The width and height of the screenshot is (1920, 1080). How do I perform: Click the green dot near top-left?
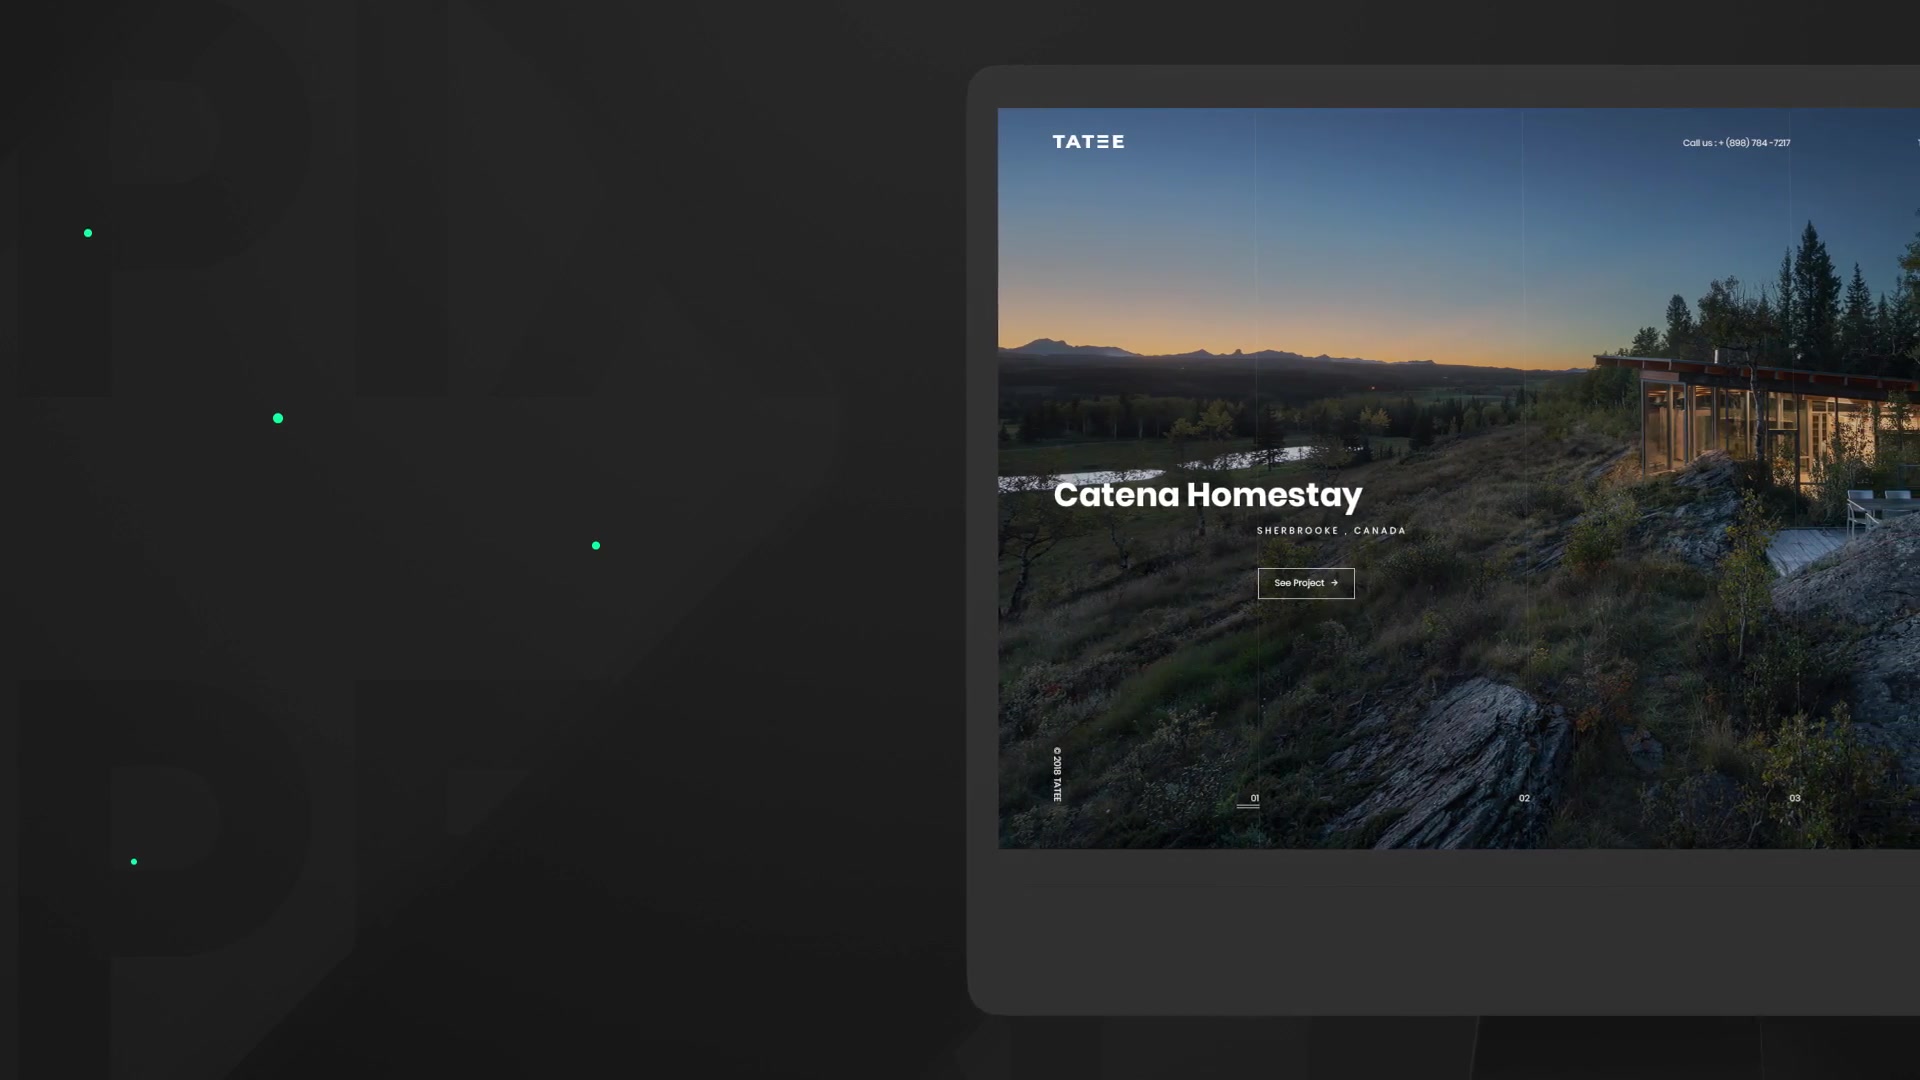point(87,233)
